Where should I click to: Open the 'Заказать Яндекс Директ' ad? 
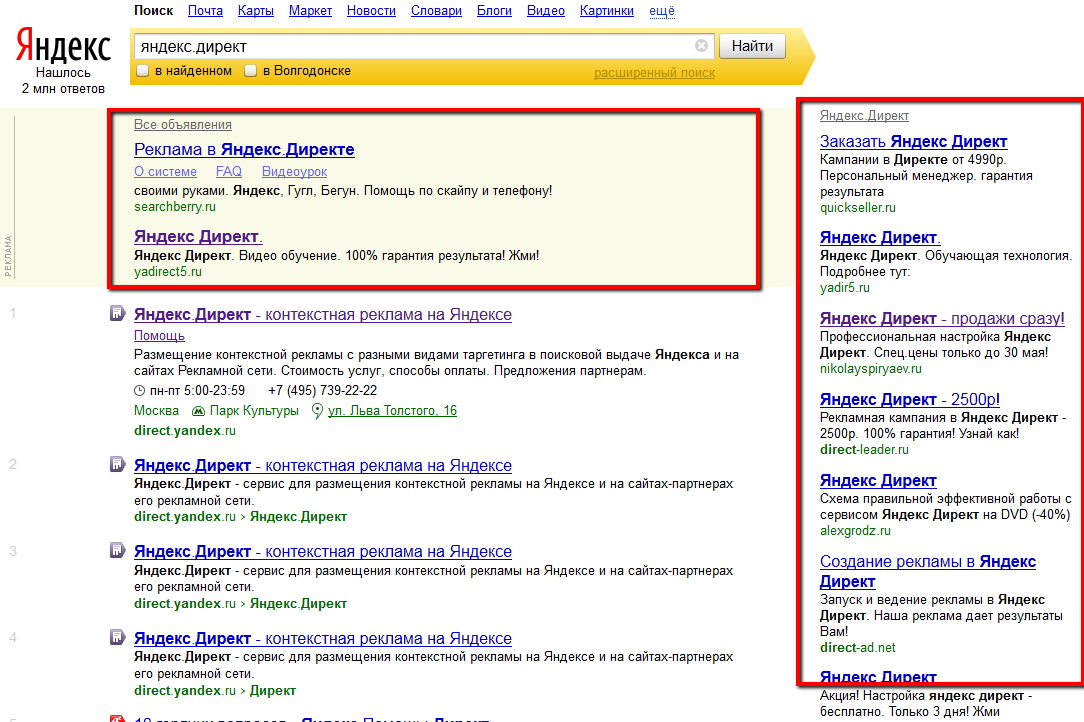pos(913,141)
